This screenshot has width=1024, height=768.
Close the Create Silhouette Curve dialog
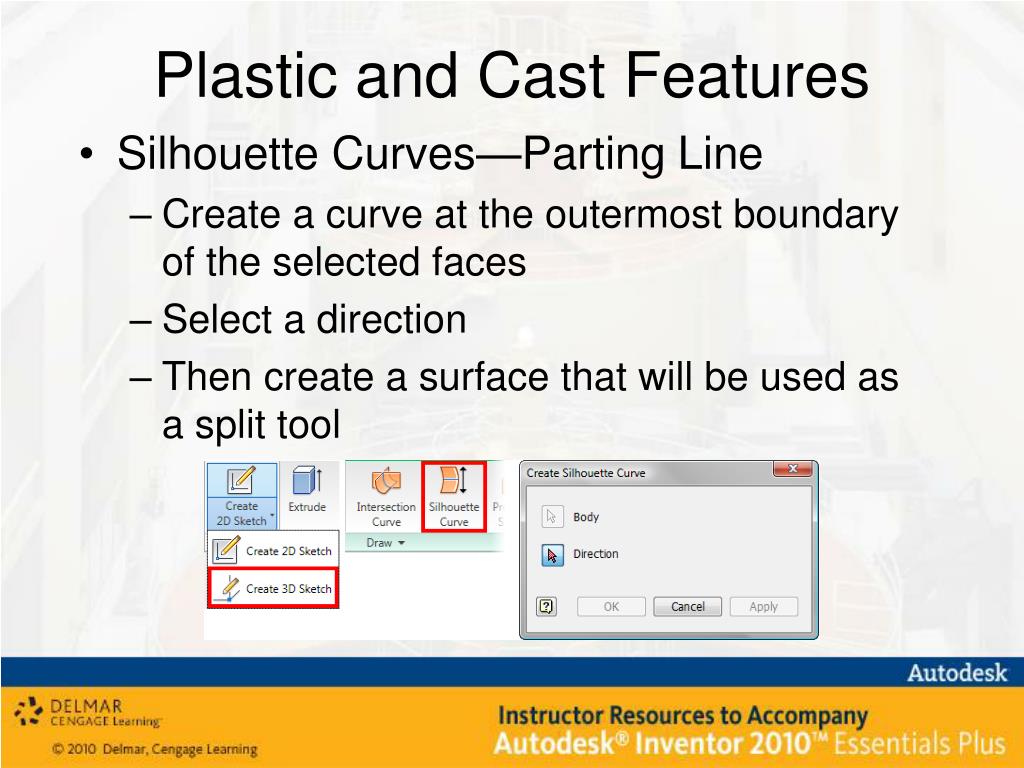point(792,469)
